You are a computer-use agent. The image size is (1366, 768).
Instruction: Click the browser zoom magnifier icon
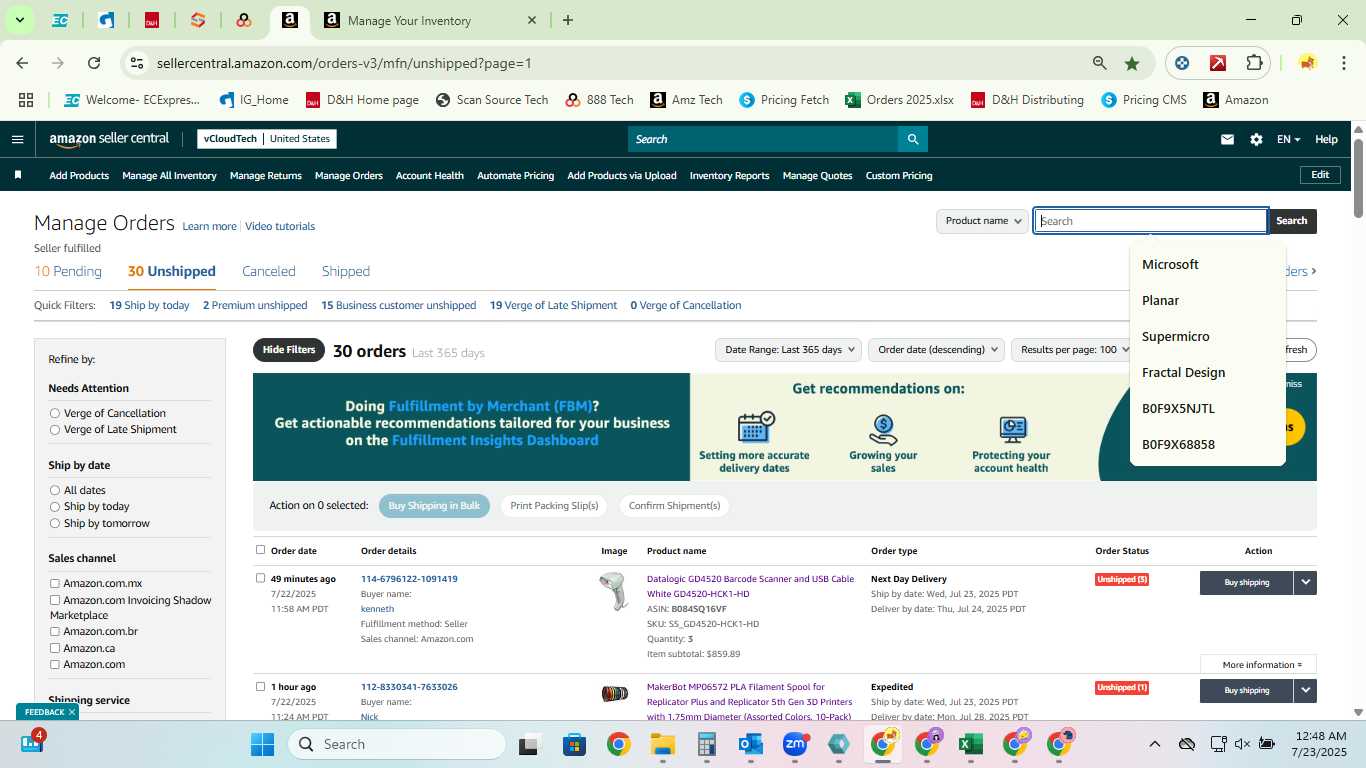tap(1100, 63)
